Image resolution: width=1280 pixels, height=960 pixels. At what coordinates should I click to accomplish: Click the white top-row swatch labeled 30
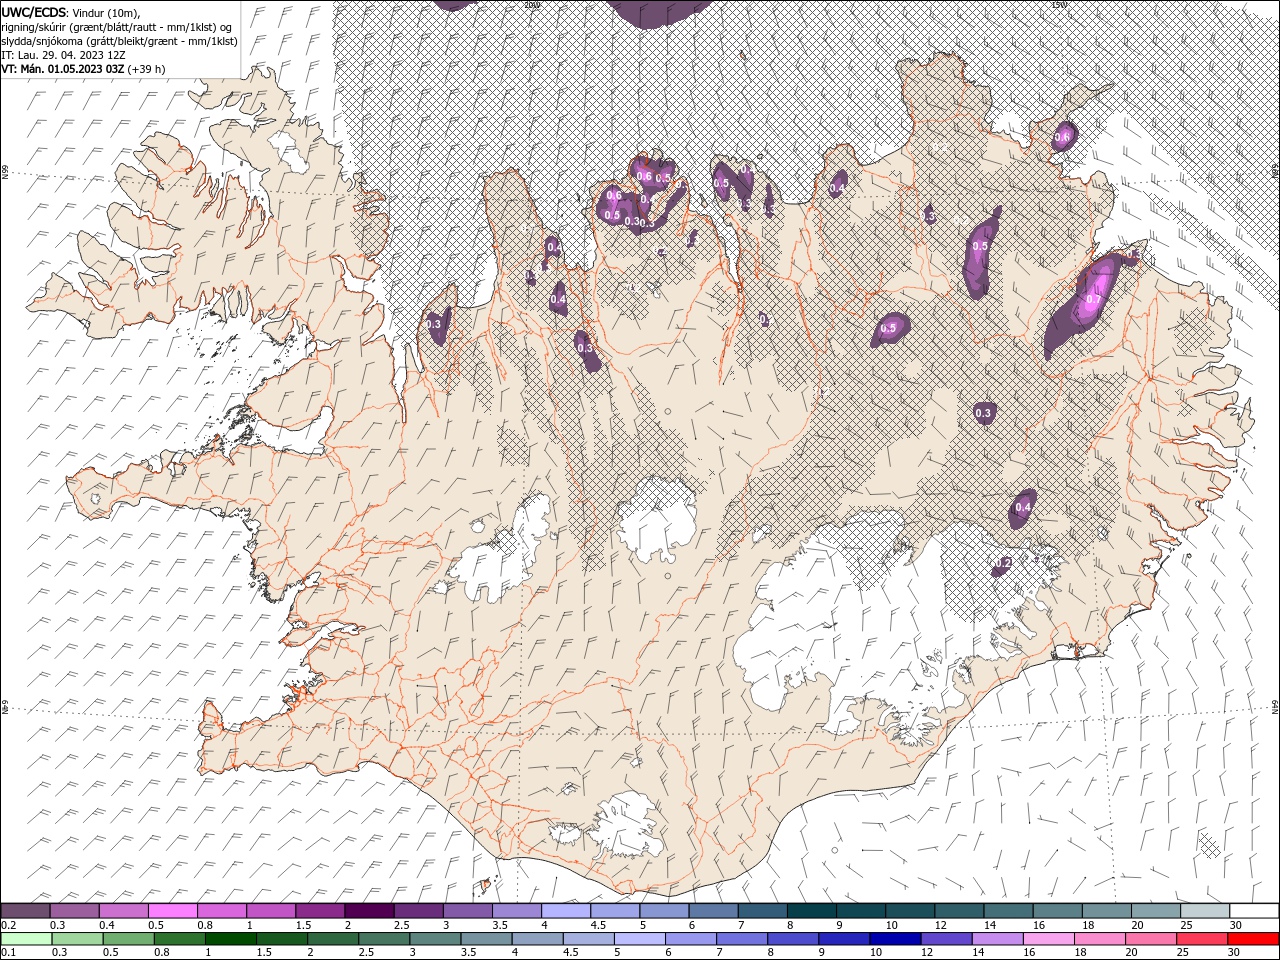click(x=1253, y=910)
